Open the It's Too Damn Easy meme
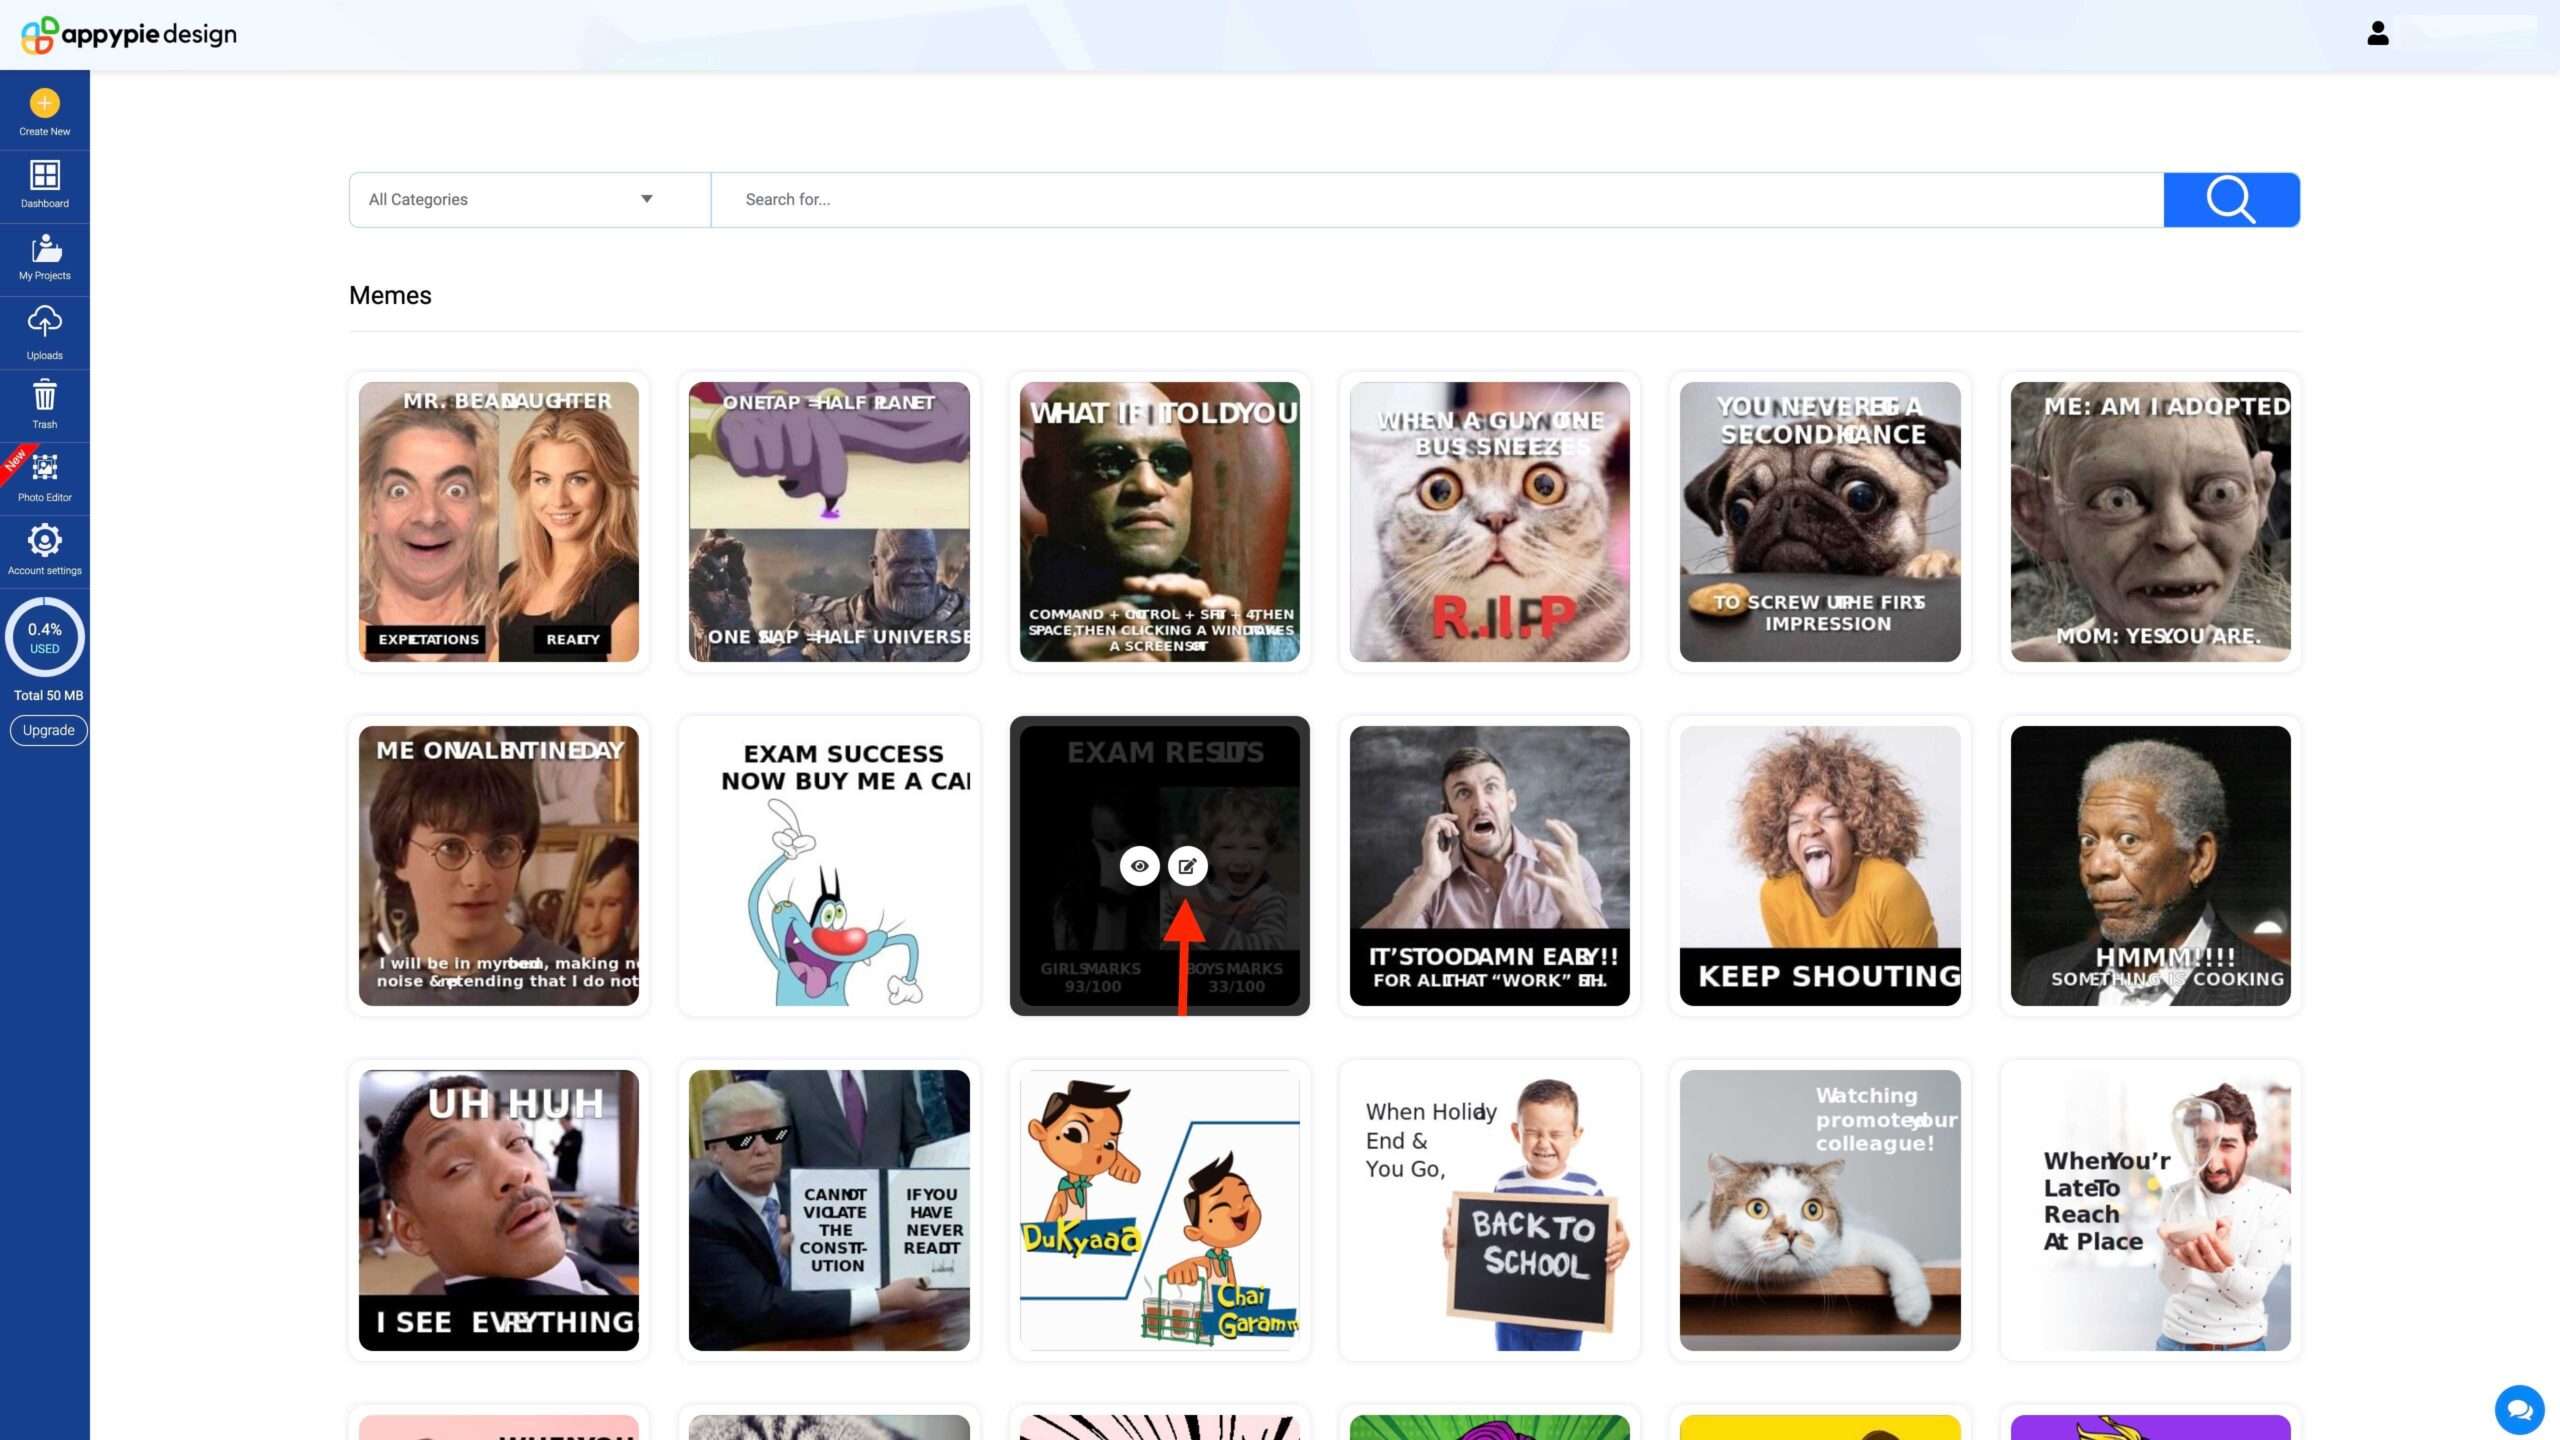The width and height of the screenshot is (2560, 1440). point(1490,866)
